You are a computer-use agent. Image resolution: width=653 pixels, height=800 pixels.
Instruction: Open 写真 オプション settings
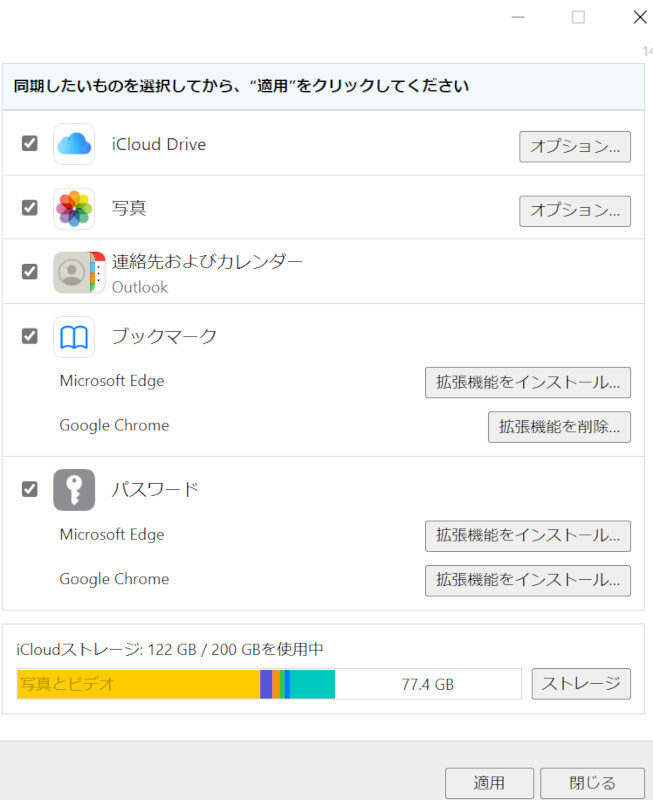click(x=575, y=211)
